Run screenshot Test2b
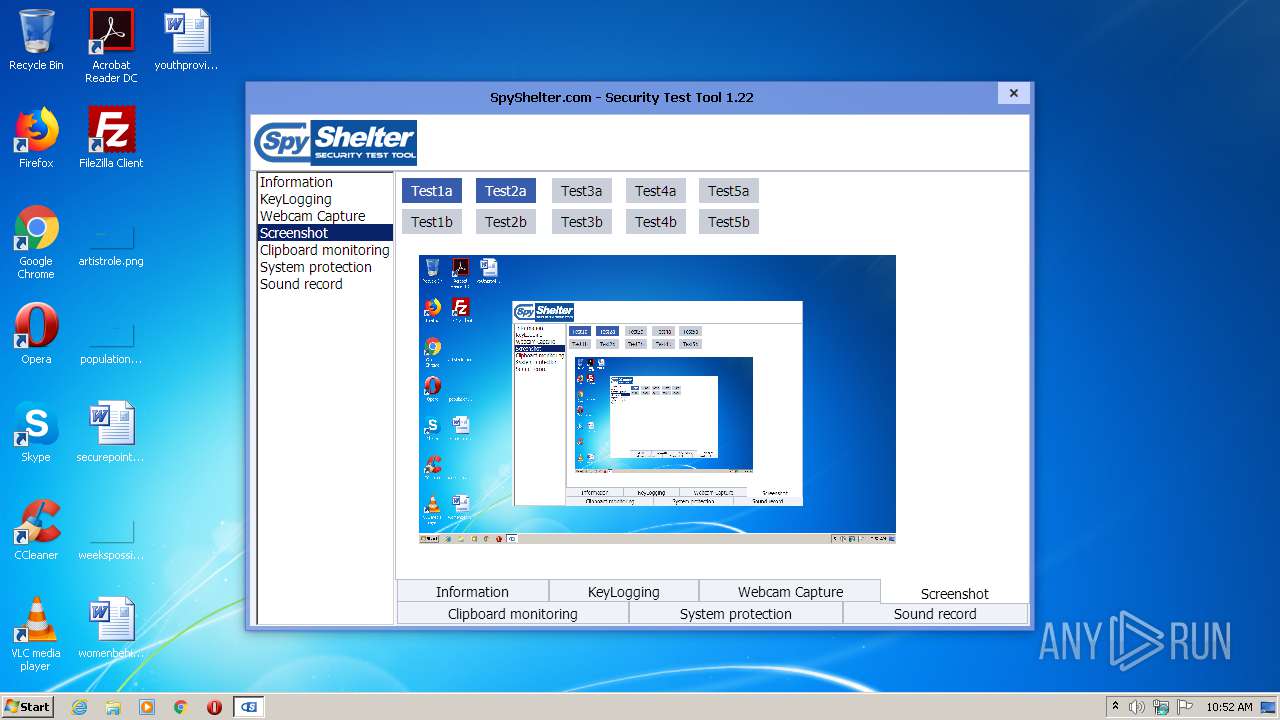1280x720 pixels. pos(506,222)
